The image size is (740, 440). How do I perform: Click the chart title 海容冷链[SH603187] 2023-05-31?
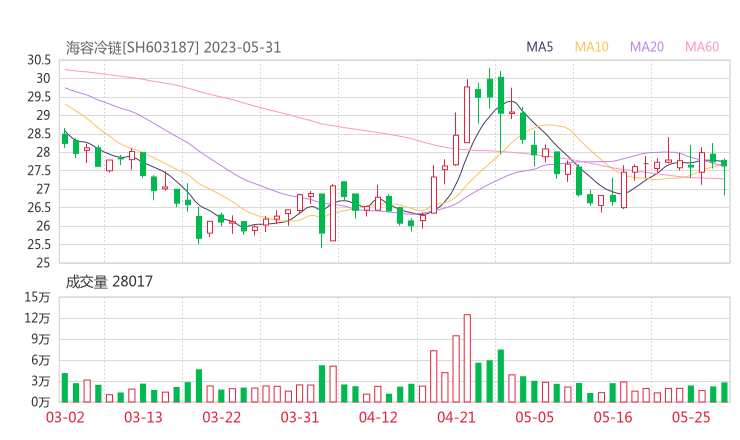173,48
